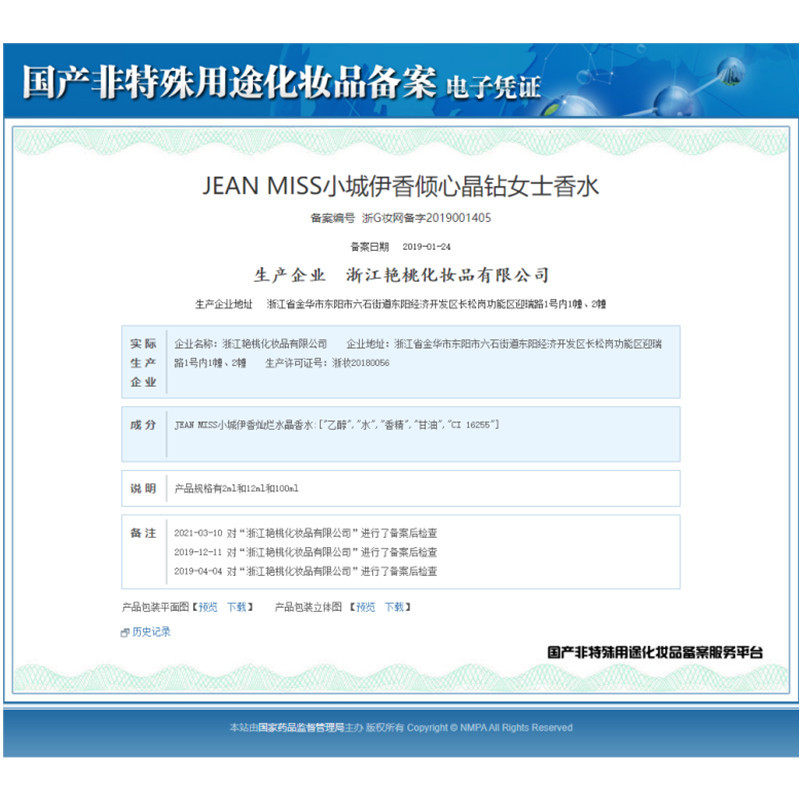The height and width of the screenshot is (800, 800).
Task: Click the 说明 section label
Action: tap(143, 488)
